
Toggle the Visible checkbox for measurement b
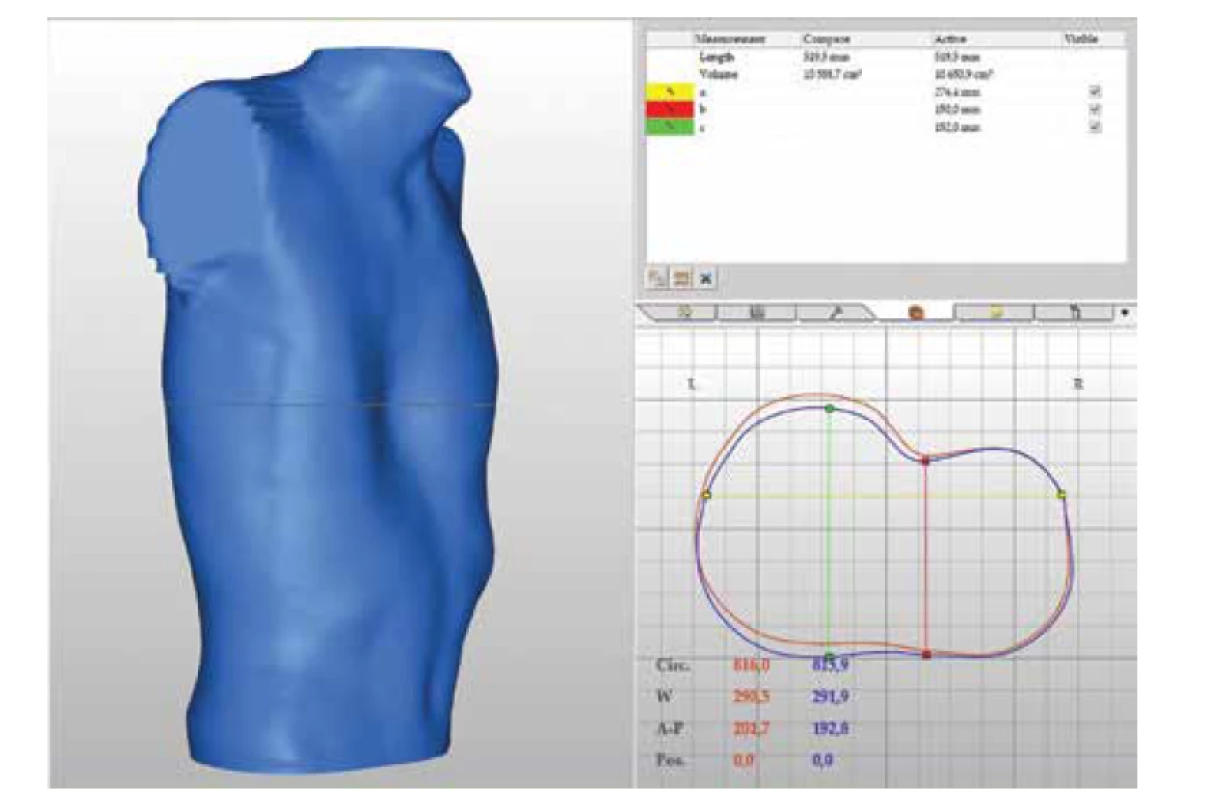(x=1096, y=109)
